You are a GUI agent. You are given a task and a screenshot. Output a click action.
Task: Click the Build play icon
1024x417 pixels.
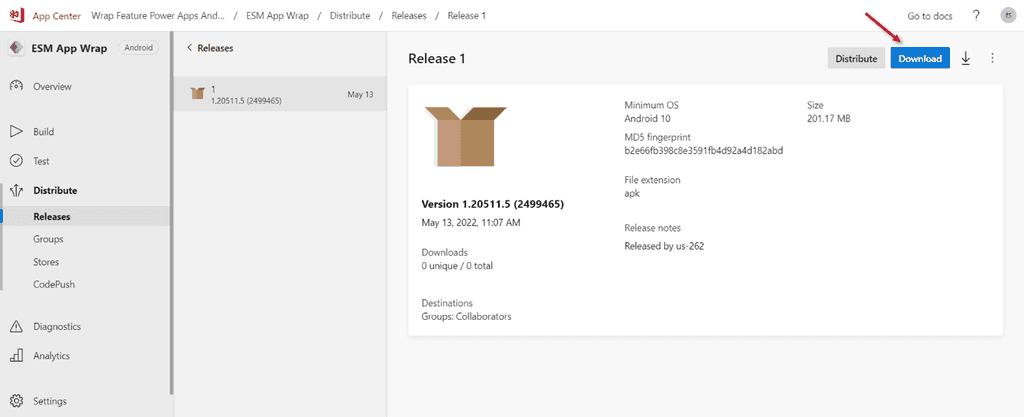[x=16, y=132]
